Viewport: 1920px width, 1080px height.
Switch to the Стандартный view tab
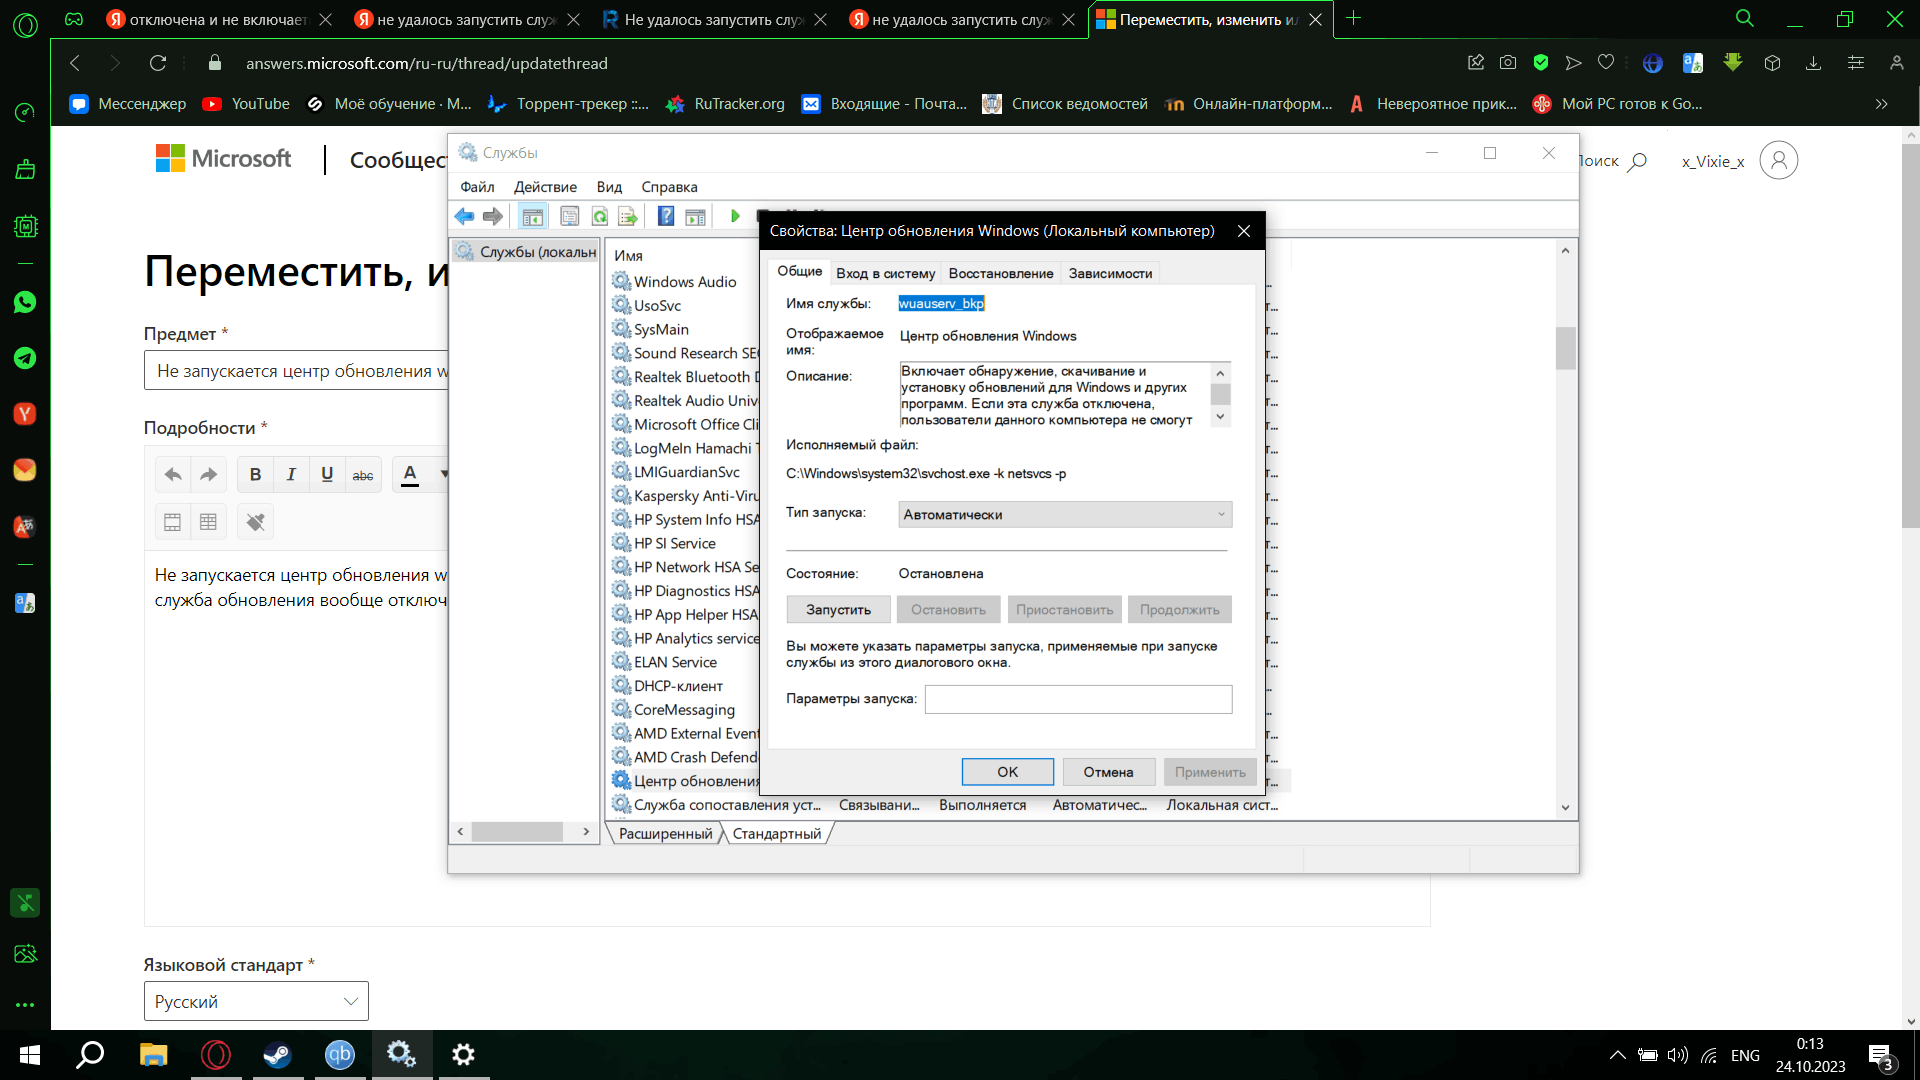coord(777,833)
